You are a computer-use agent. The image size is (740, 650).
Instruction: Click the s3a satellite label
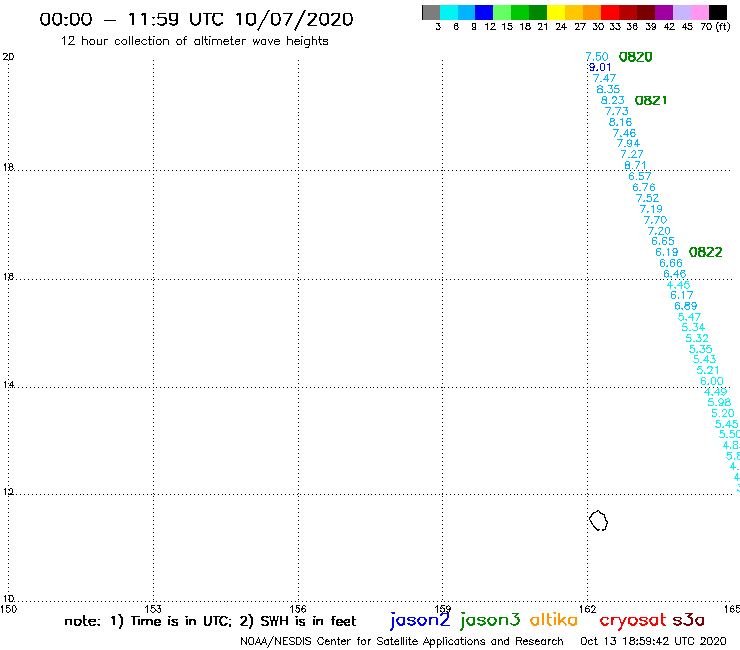click(689, 620)
